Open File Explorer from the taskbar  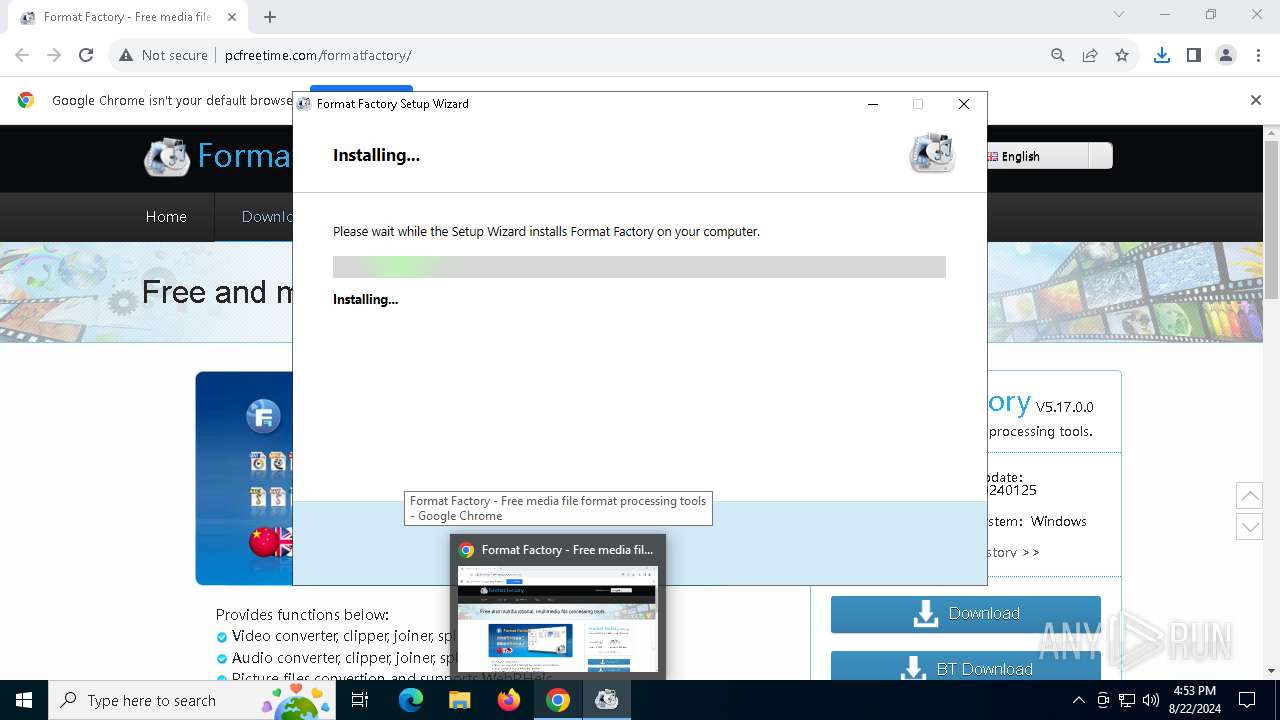tap(460, 700)
